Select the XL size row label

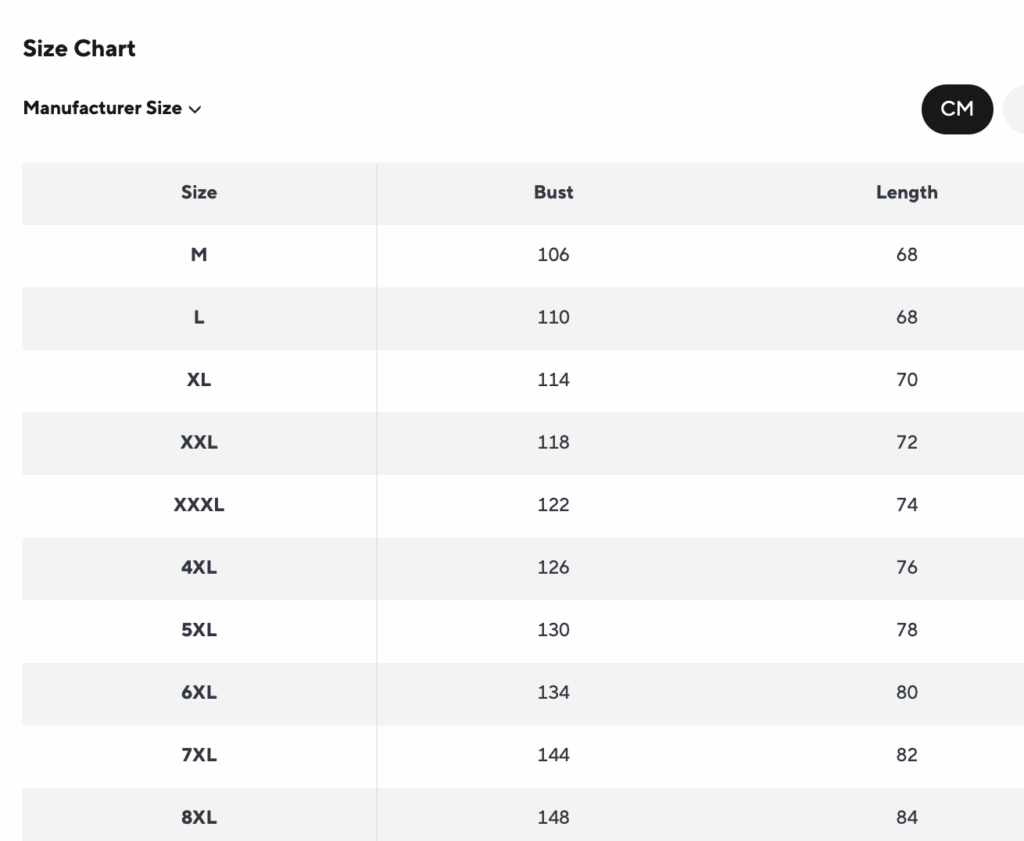point(199,380)
